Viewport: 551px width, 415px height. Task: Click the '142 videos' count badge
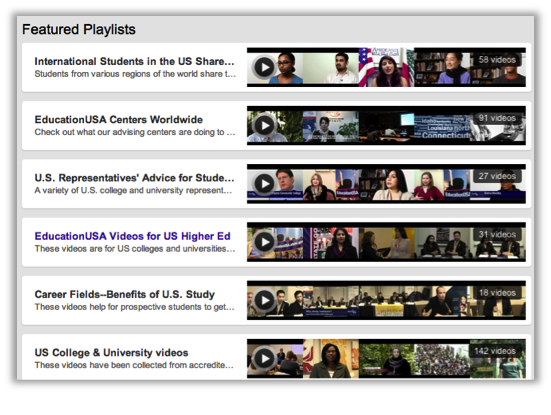click(495, 351)
